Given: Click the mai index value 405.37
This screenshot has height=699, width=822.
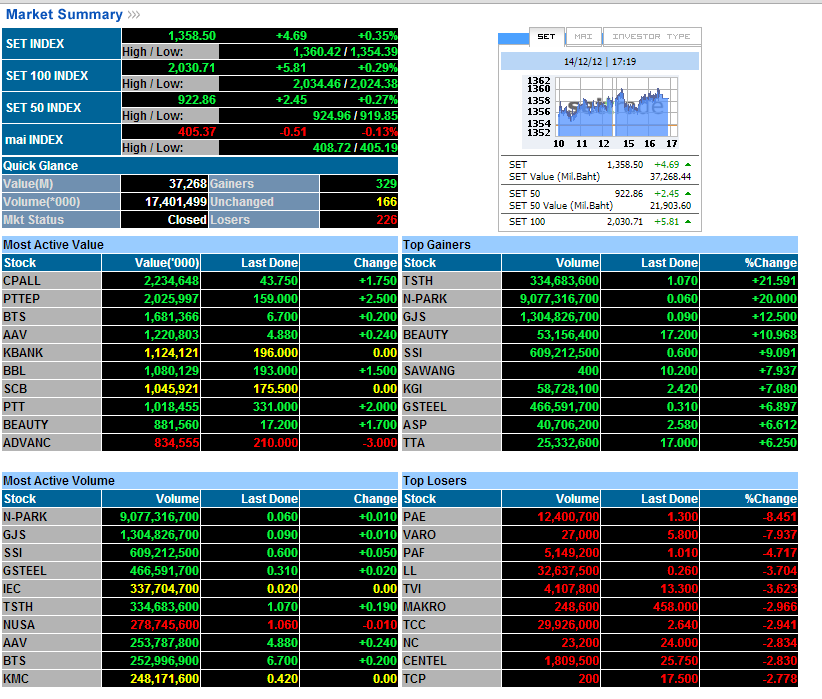Looking at the screenshot, I should 197,132.
